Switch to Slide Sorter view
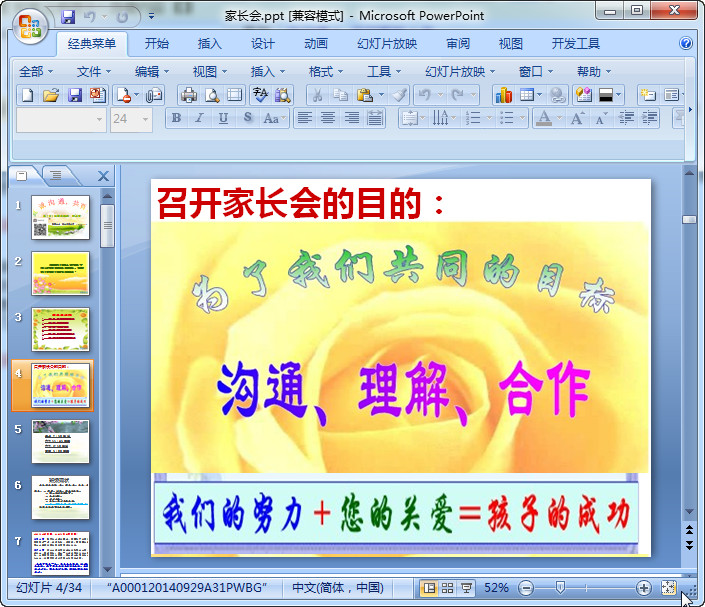Image resolution: width=705 pixels, height=607 pixels. [447, 588]
